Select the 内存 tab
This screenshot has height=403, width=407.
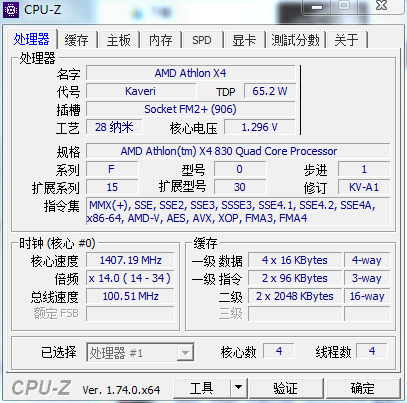click(x=161, y=40)
